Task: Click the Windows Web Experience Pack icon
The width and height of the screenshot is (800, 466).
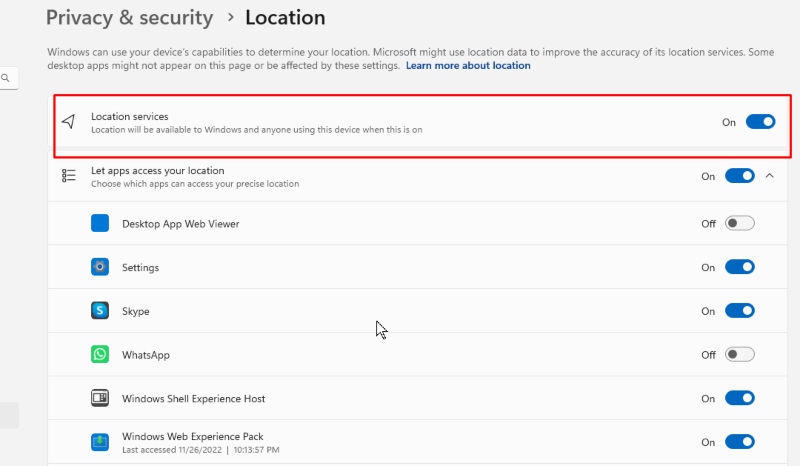Action: pos(100,442)
